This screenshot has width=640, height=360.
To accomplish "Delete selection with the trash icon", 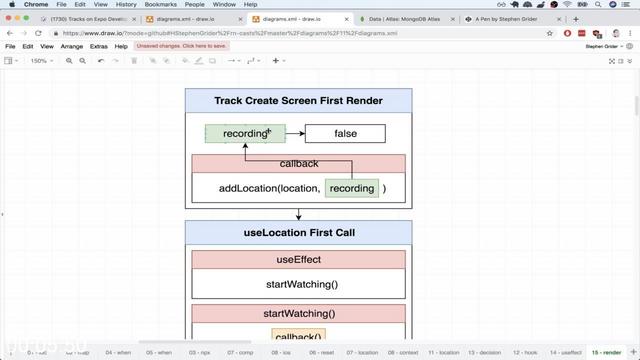I will tap(134, 61).
